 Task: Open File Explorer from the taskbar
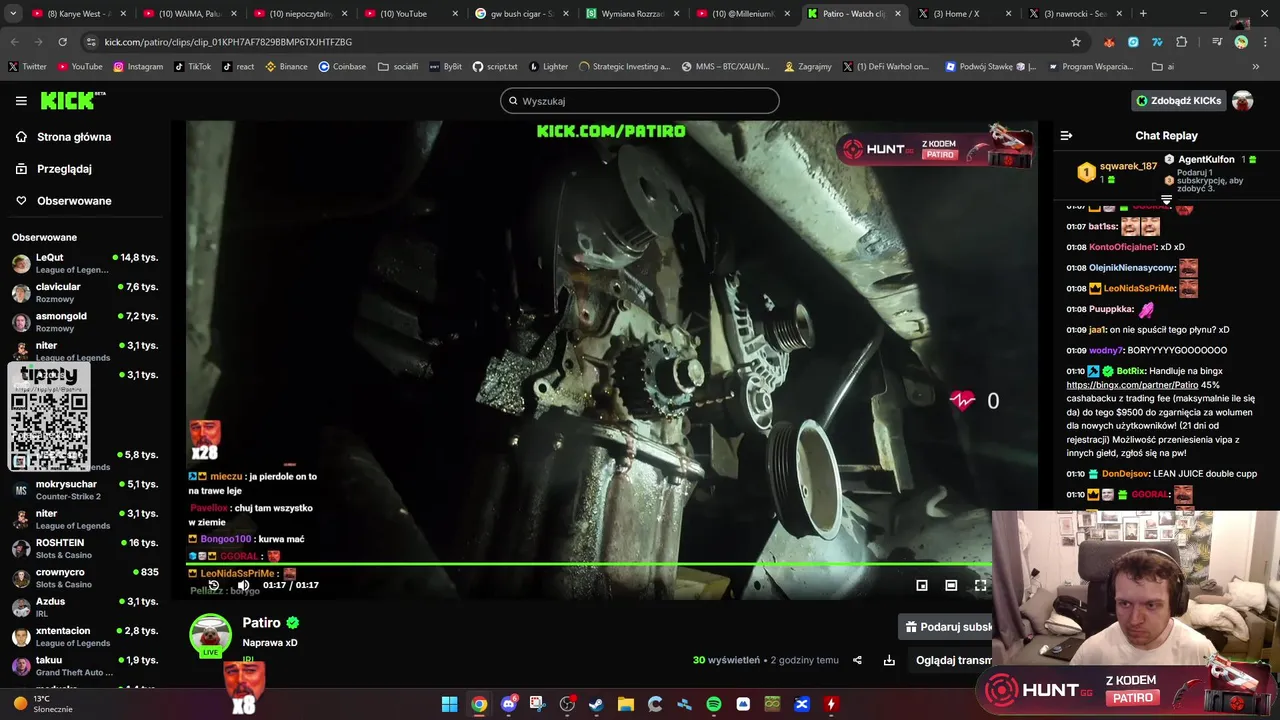pyautogui.click(x=626, y=704)
